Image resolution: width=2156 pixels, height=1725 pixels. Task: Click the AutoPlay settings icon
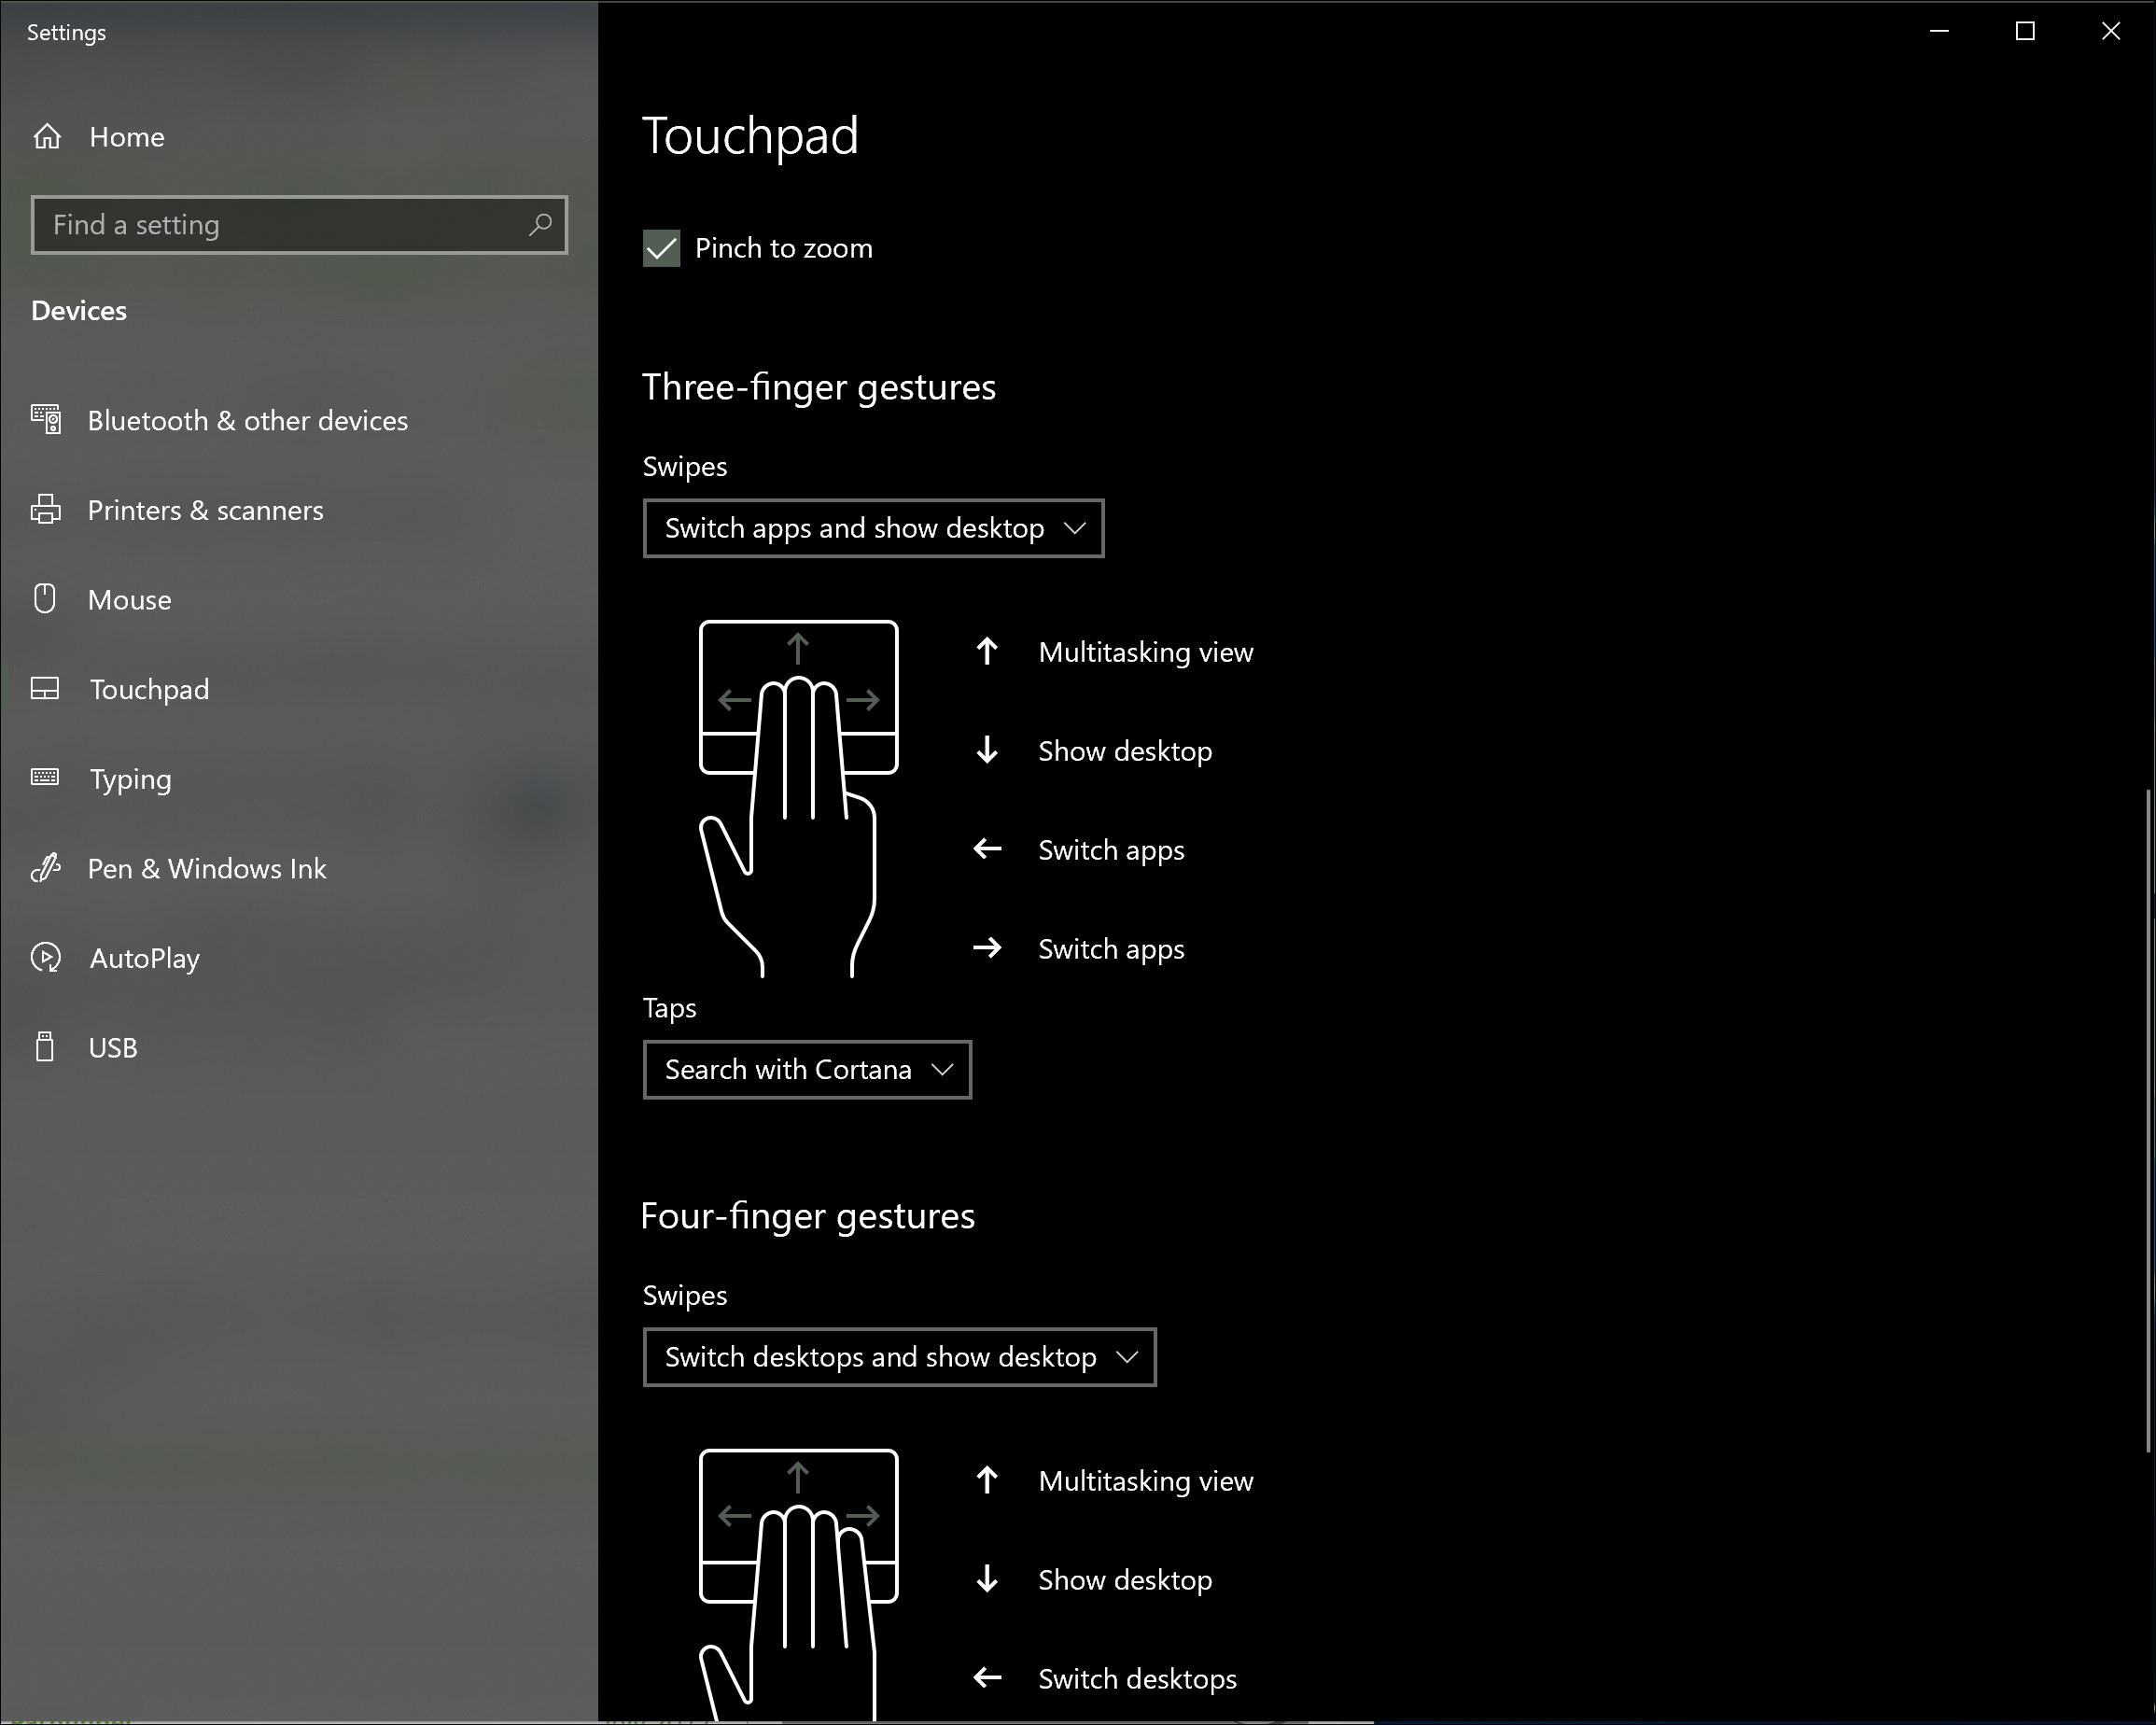click(x=46, y=956)
